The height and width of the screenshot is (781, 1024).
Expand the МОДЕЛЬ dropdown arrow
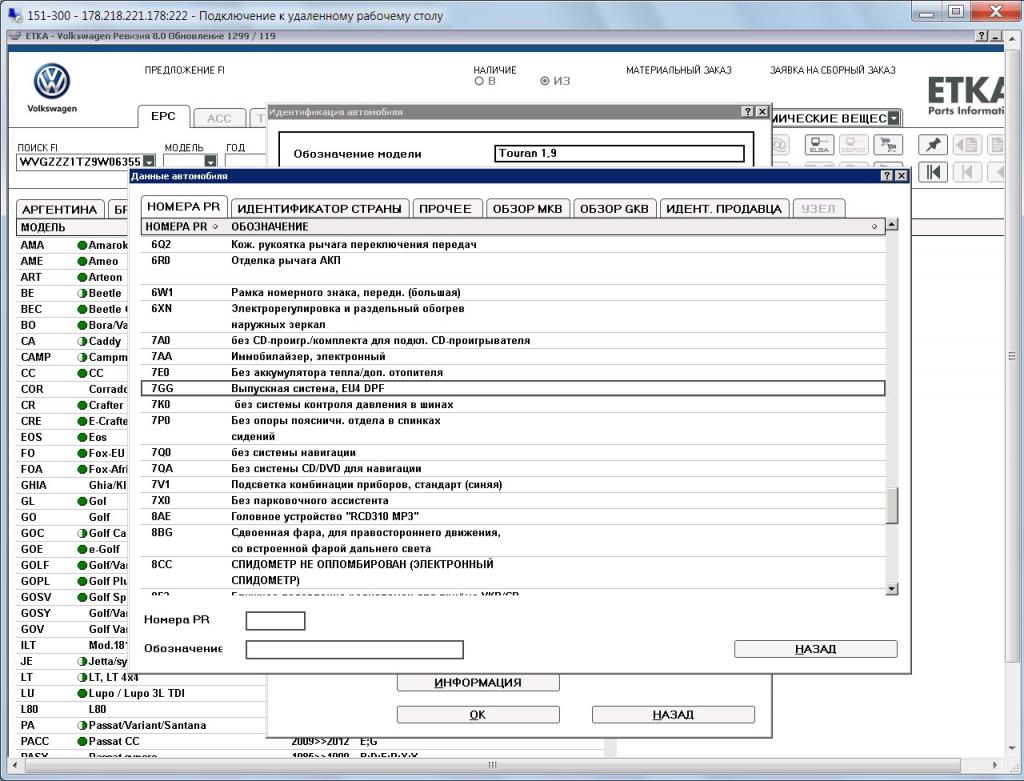[210, 161]
